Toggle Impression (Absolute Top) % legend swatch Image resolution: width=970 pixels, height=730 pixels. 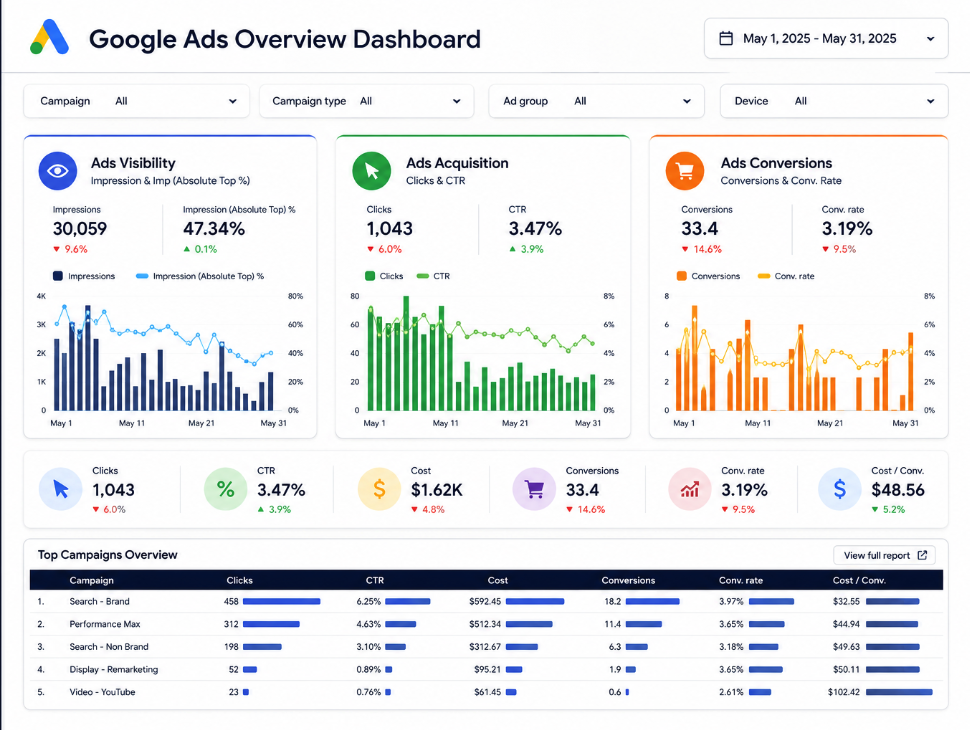tap(142, 276)
